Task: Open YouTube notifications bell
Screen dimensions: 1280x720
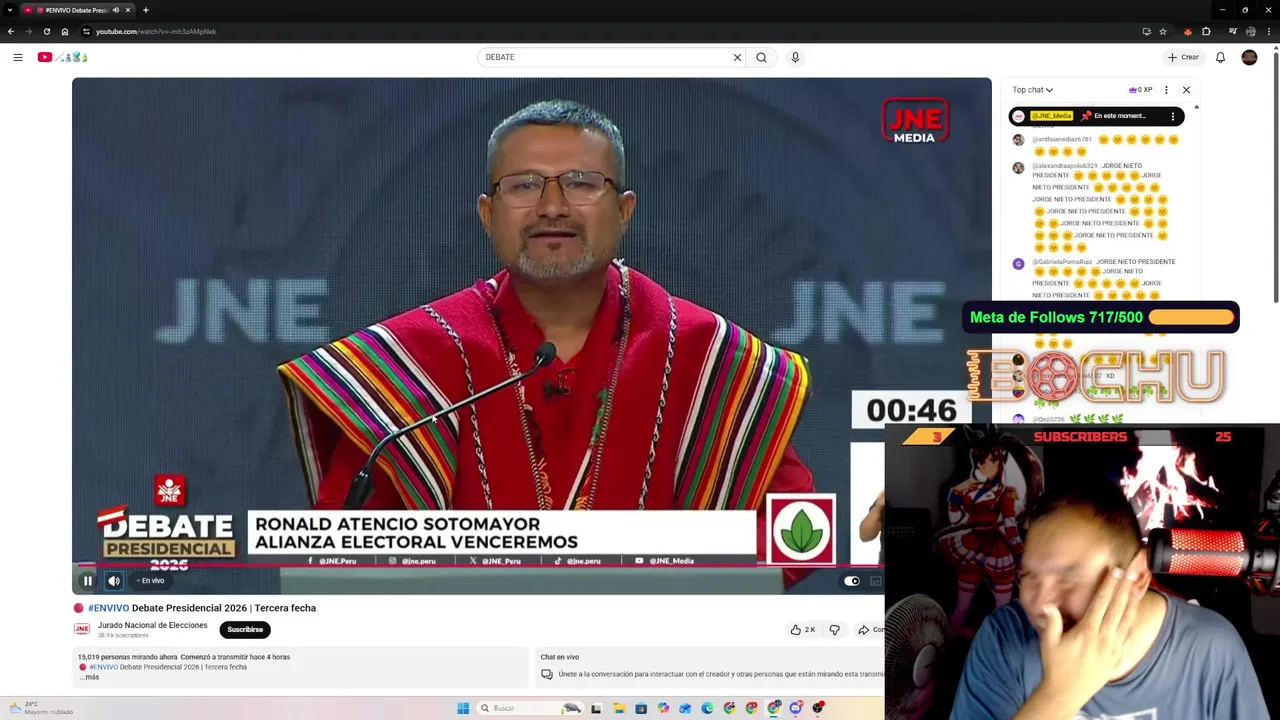Action: click(x=1220, y=57)
